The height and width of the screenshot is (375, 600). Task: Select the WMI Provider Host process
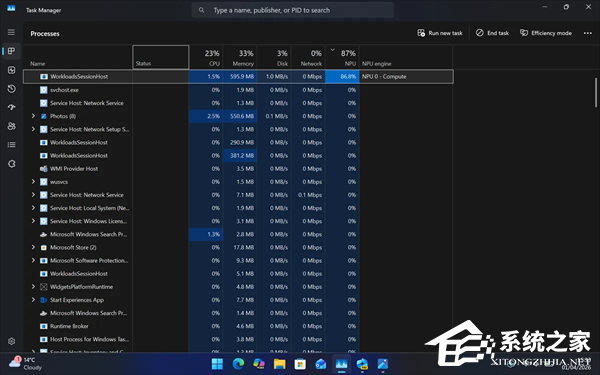pos(238,168)
